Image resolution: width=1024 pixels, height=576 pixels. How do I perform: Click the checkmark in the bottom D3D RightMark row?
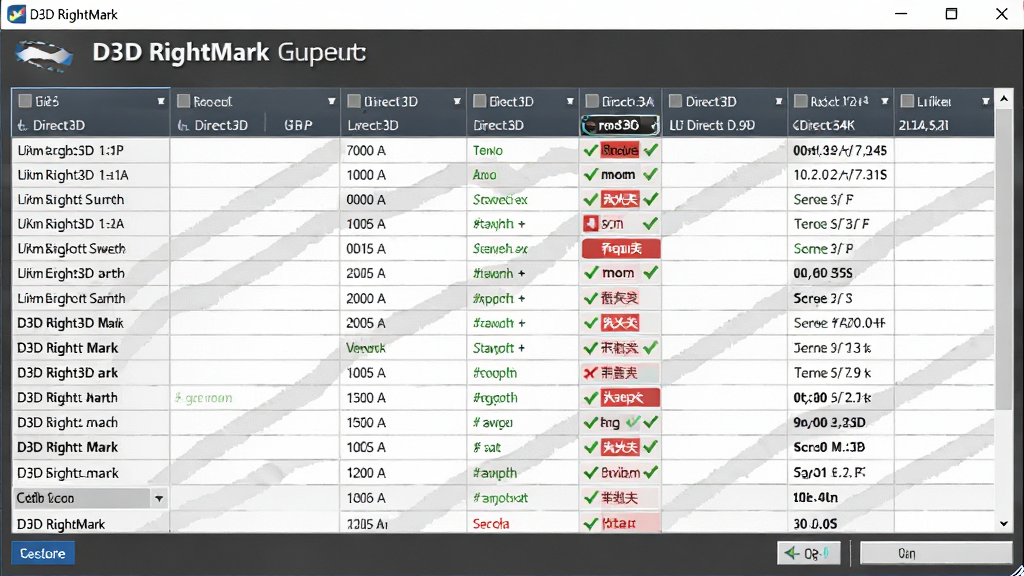click(590, 524)
